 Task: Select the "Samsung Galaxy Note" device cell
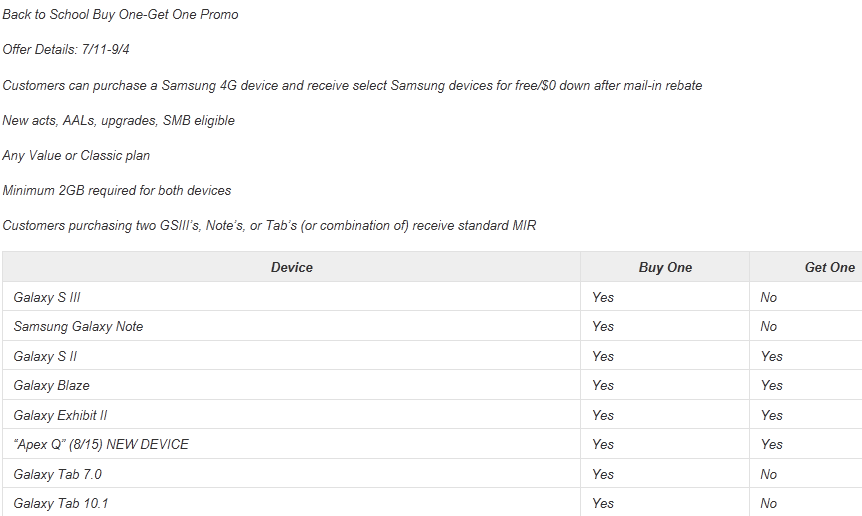pos(78,326)
